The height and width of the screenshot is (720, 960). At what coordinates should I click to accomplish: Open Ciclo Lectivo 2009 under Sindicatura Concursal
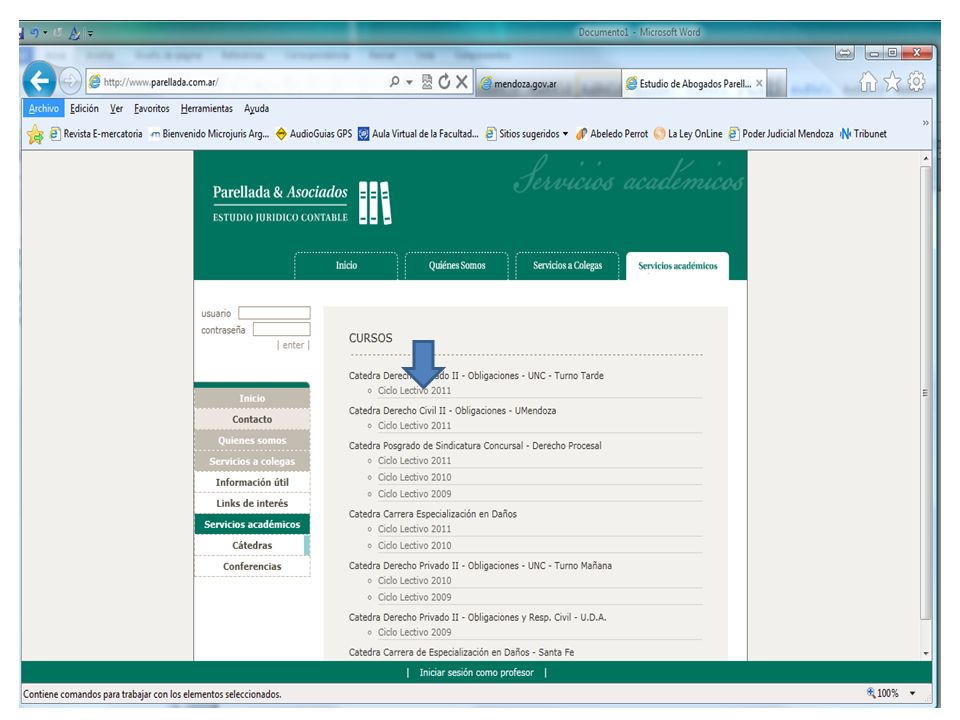click(414, 493)
